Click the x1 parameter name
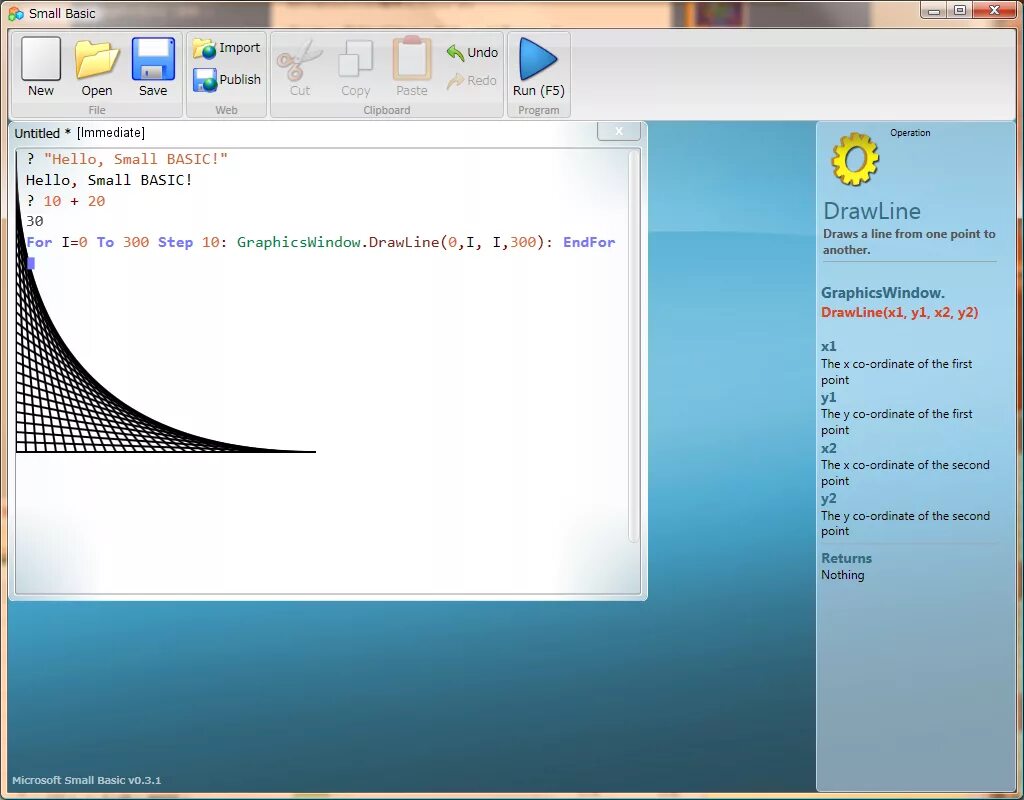 pos(829,346)
